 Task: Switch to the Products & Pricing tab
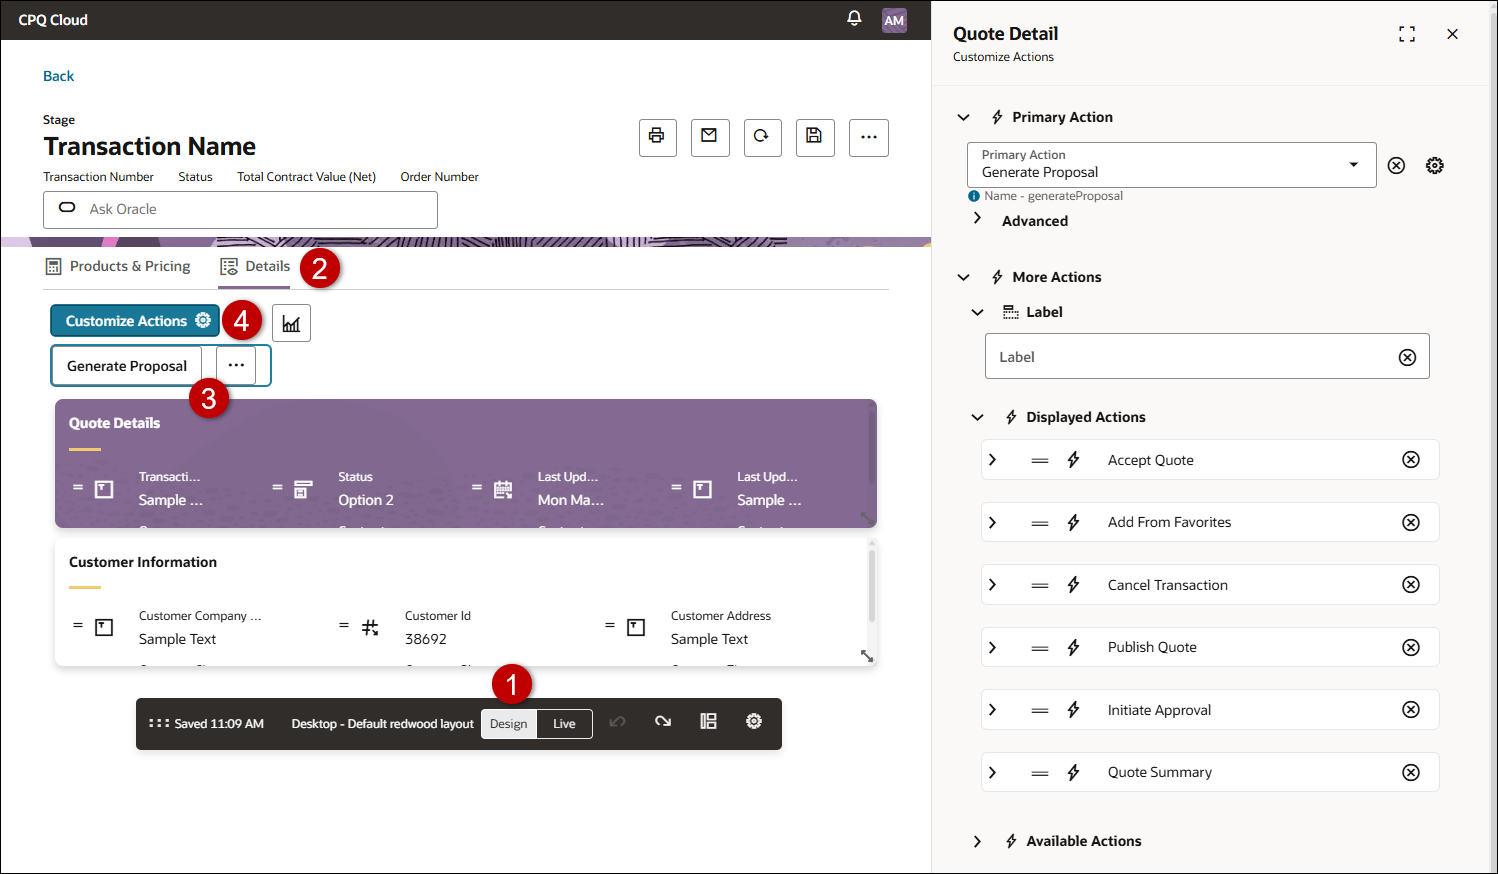(x=118, y=266)
